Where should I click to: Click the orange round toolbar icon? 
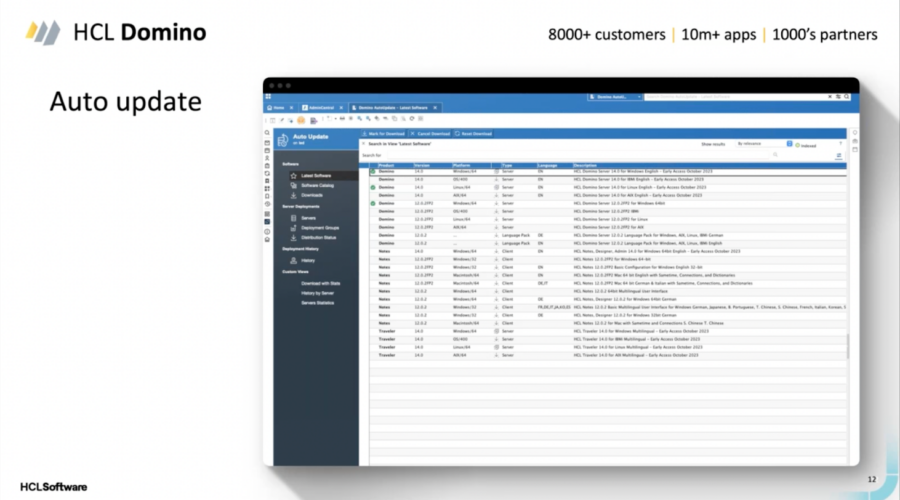point(301,119)
